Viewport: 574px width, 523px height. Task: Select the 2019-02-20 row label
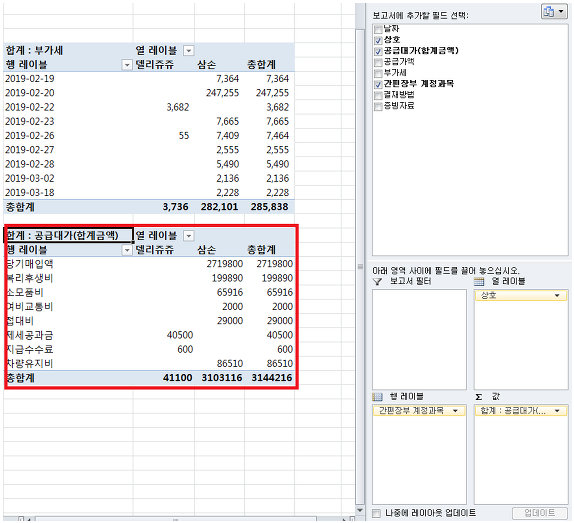coord(30,93)
